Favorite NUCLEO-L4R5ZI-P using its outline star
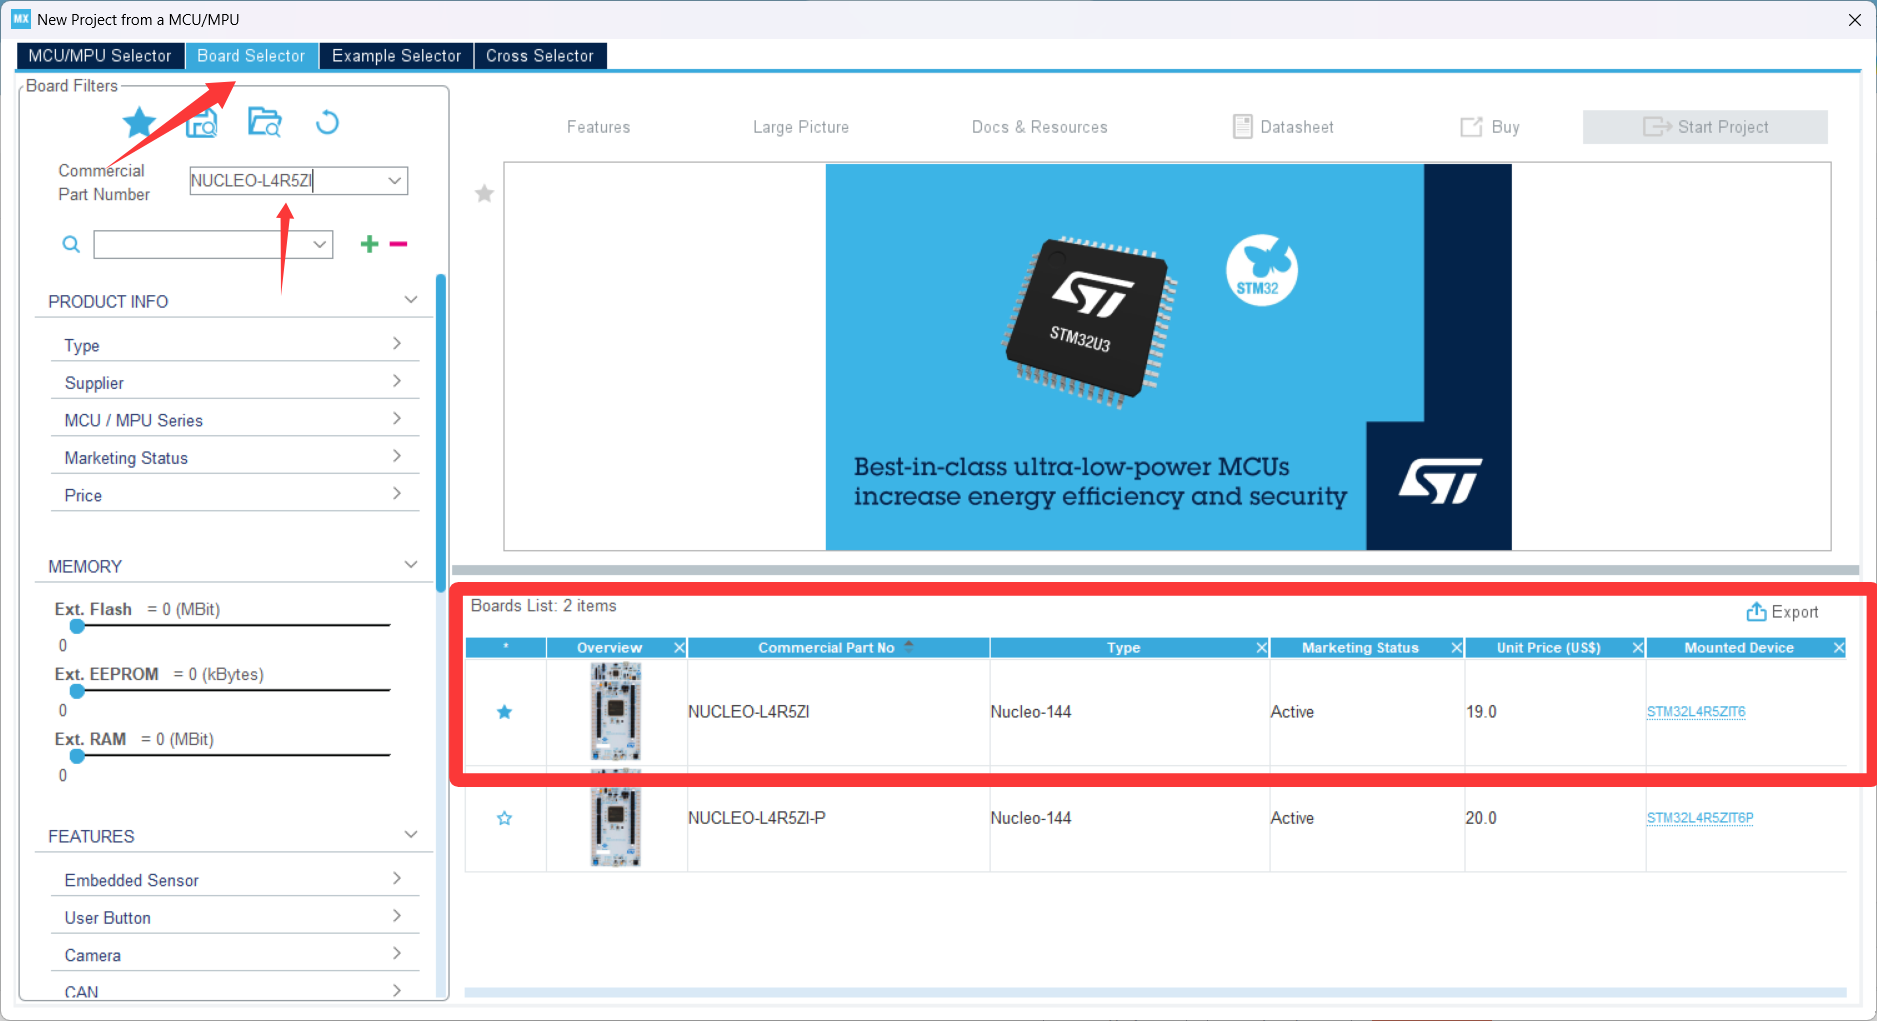Image resolution: width=1877 pixels, height=1021 pixels. pos(505,818)
